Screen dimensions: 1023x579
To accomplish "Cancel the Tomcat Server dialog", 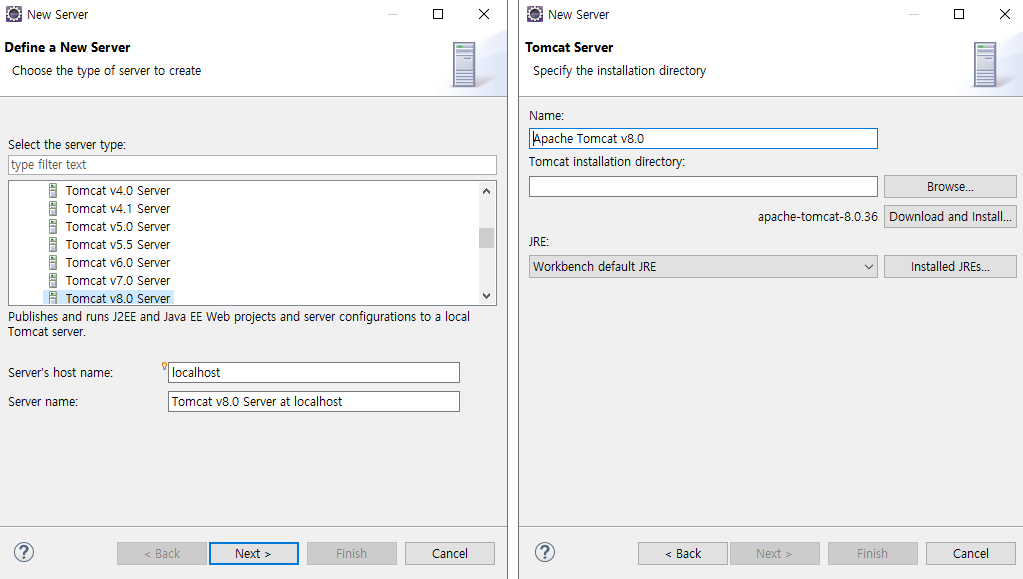I will (x=970, y=554).
